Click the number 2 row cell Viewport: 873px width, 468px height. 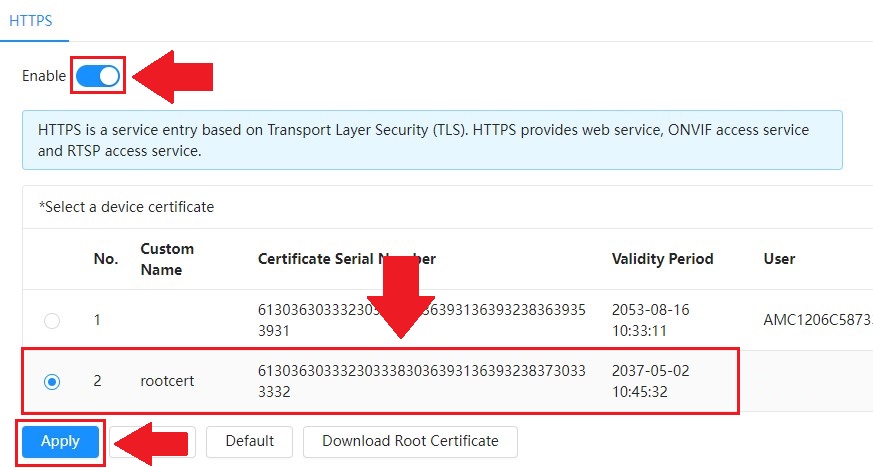97,381
